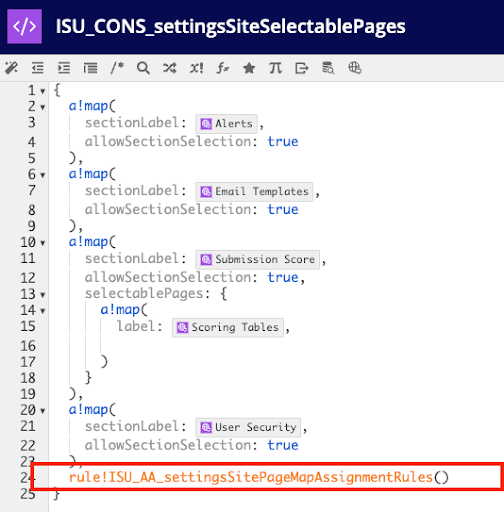The height and width of the screenshot is (512, 504).
Task: Collapse the a!map fold at line 20
Action: coord(43,411)
